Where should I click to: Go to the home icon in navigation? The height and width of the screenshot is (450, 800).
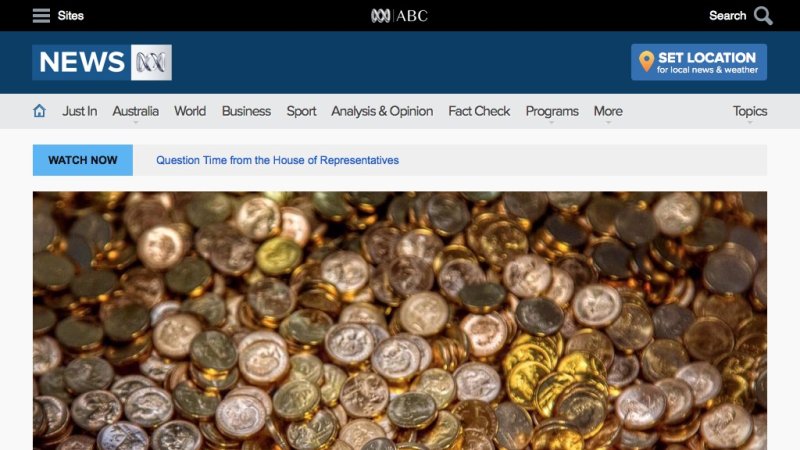(39, 111)
